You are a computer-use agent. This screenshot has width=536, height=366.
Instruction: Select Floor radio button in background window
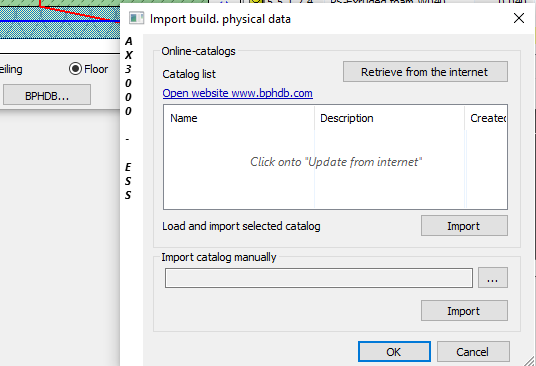(x=88, y=69)
